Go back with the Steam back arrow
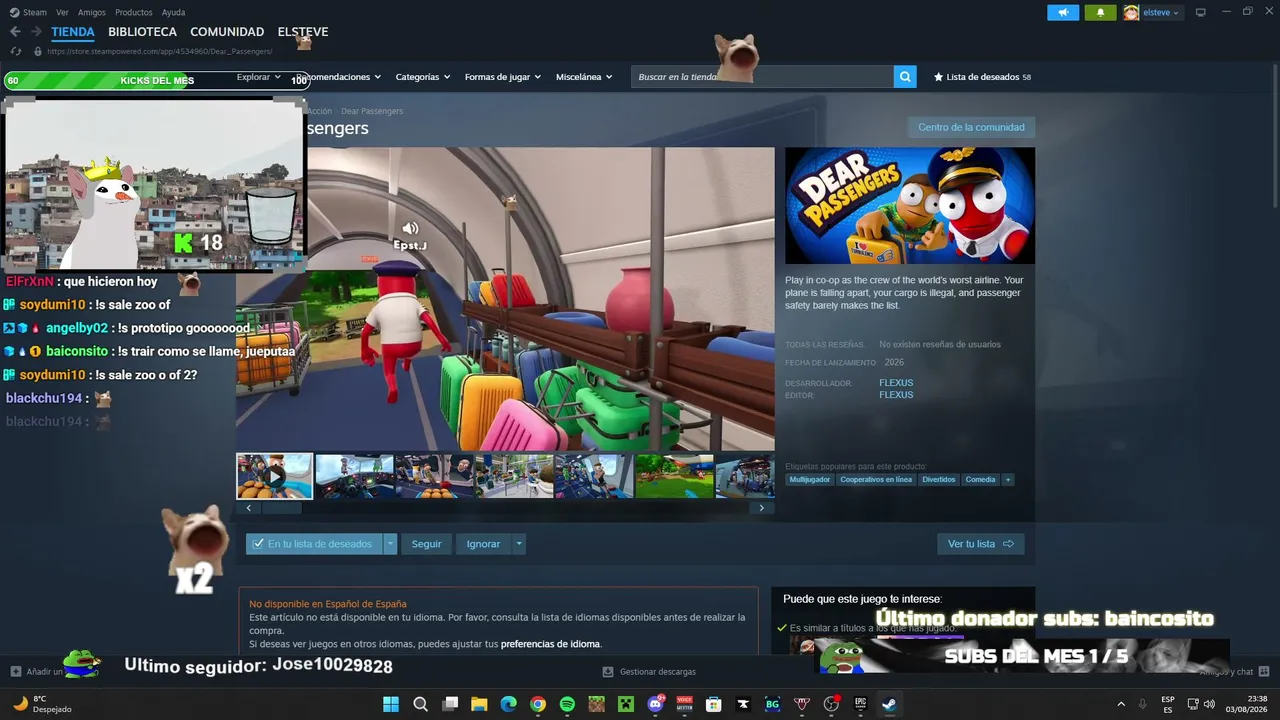Image resolution: width=1280 pixels, height=720 pixels. coord(15,32)
